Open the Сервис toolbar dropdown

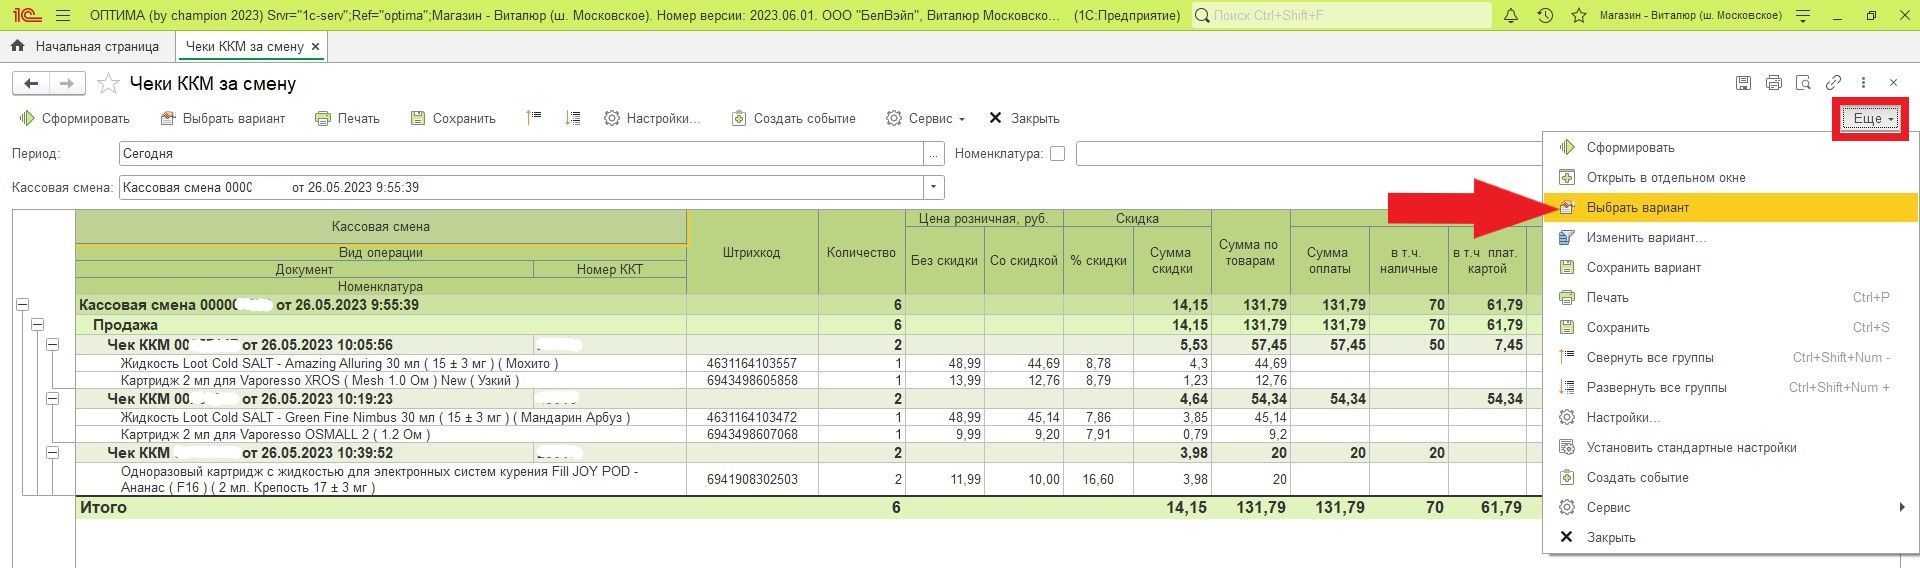click(925, 118)
